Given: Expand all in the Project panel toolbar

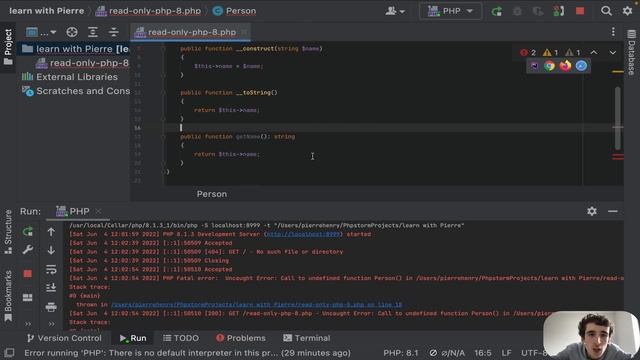Looking at the screenshot, I should [x=93, y=32].
